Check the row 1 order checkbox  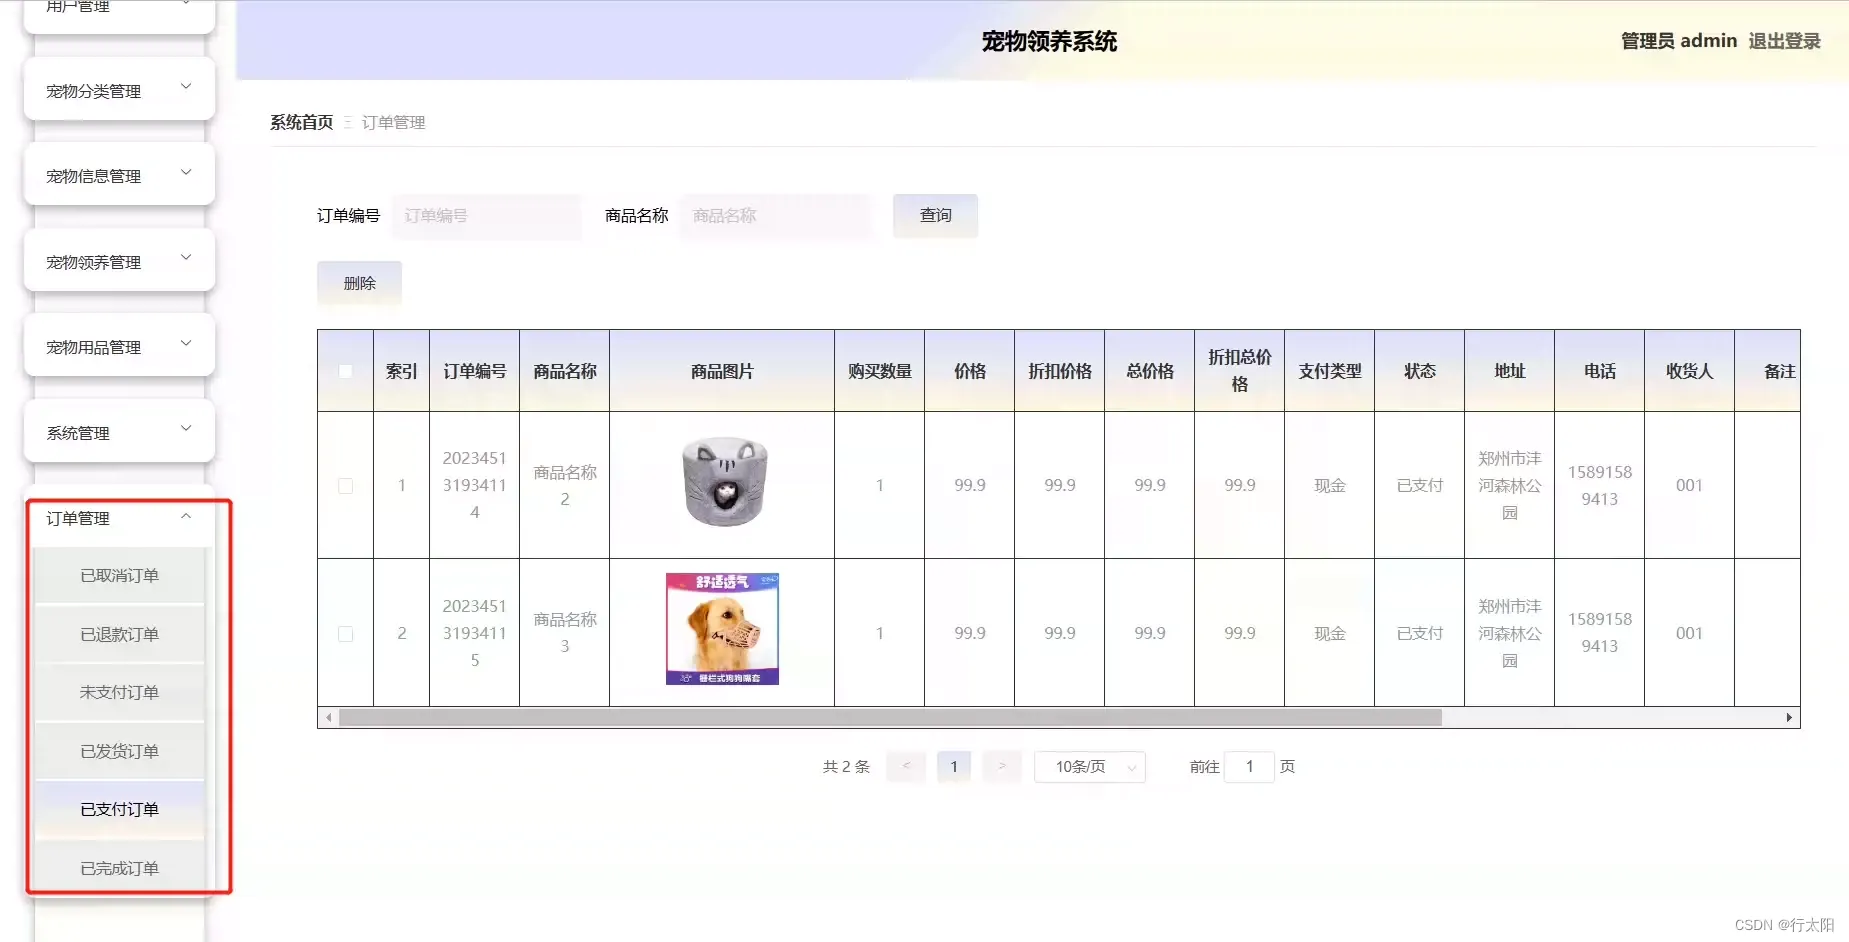pyautogui.click(x=345, y=486)
